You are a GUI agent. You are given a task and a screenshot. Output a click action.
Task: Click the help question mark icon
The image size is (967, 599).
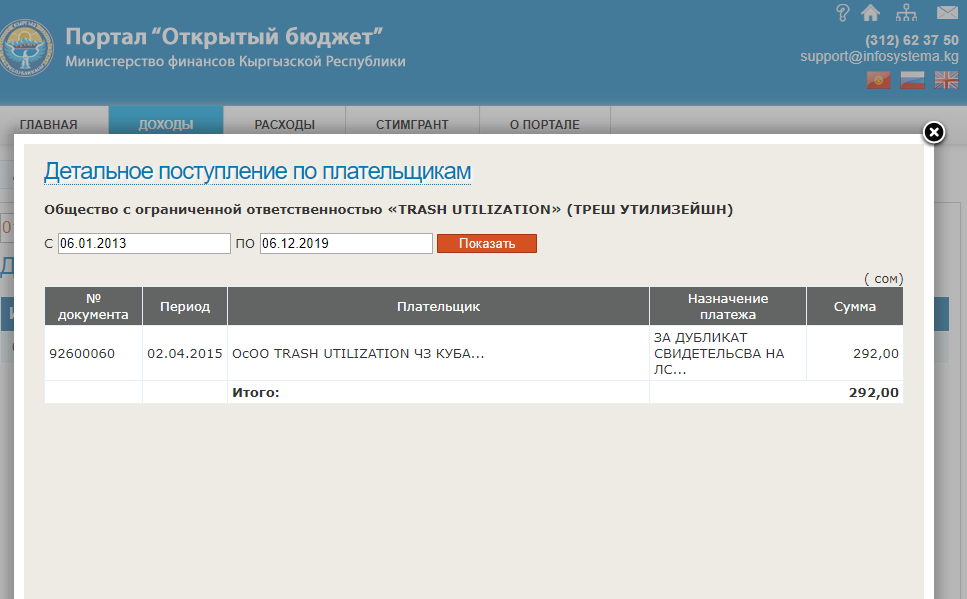click(842, 13)
